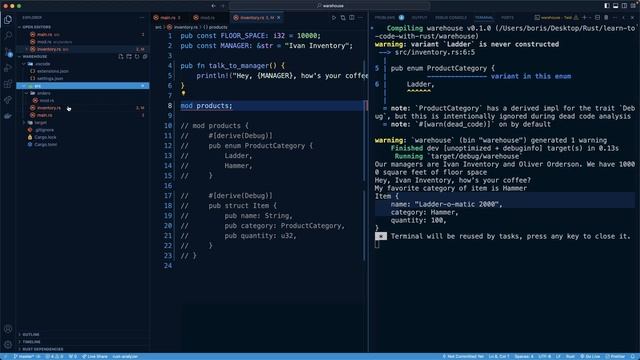Open the Accounts icon in activity bar

tap(8, 329)
